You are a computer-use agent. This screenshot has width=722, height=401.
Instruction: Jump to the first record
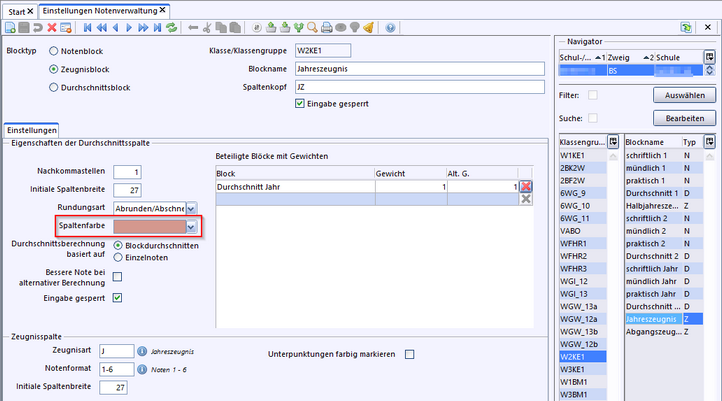87,28
